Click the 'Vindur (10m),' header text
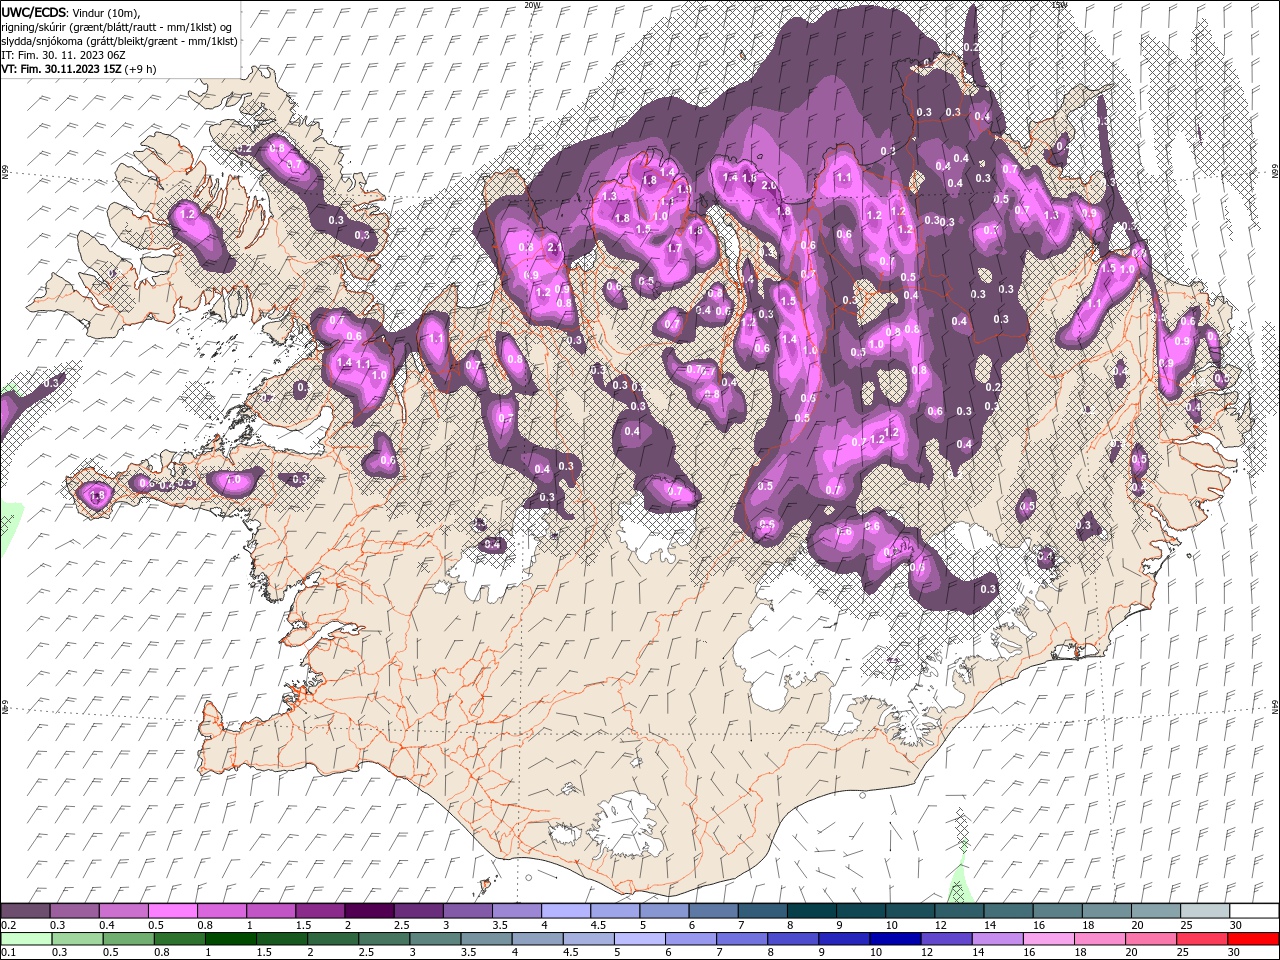This screenshot has width=1280, height=960. tap(107, 12)
